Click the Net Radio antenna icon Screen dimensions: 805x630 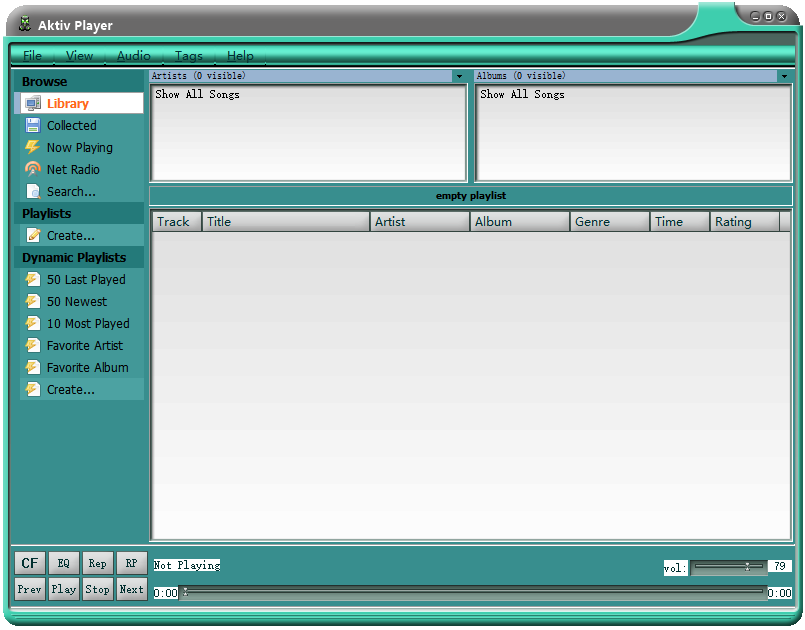[x=33, y=169]
